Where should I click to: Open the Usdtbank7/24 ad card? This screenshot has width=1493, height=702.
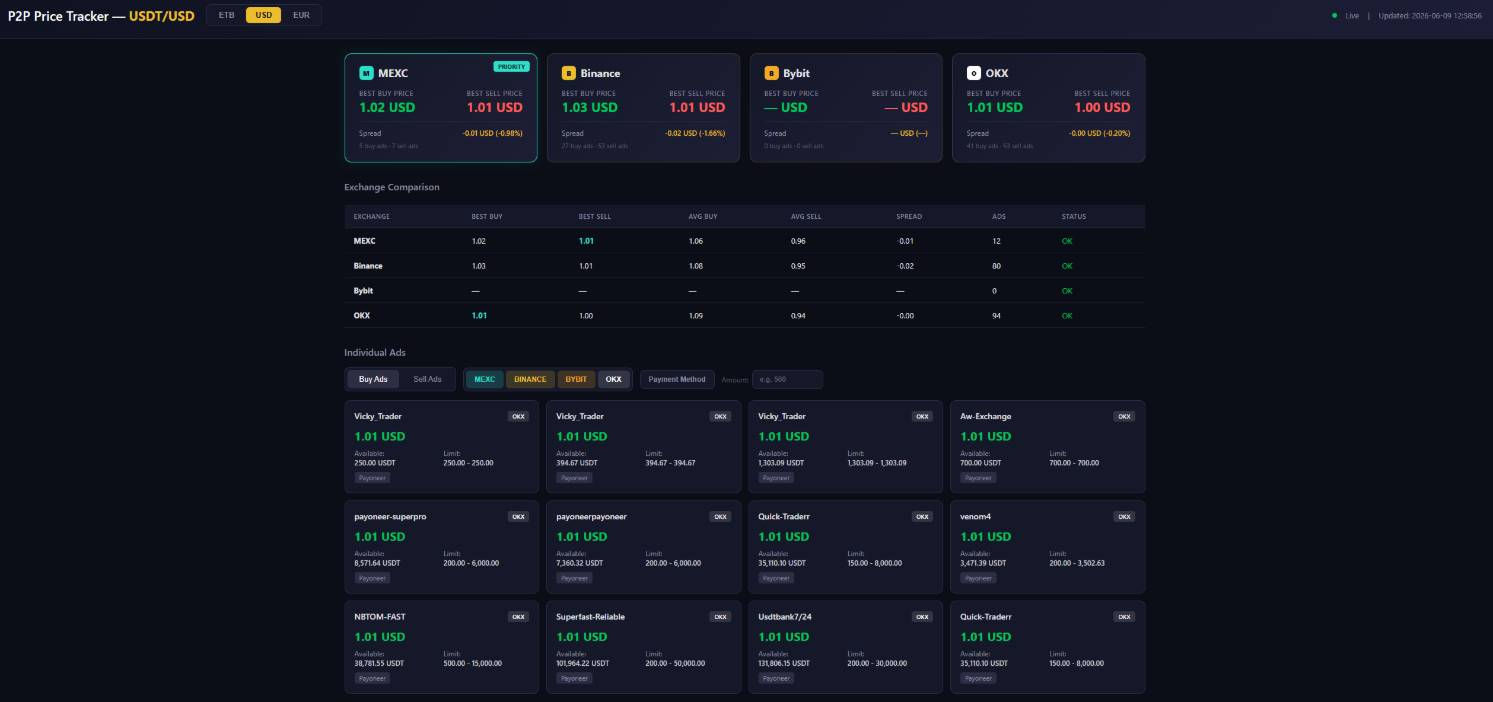click(846, 647)
